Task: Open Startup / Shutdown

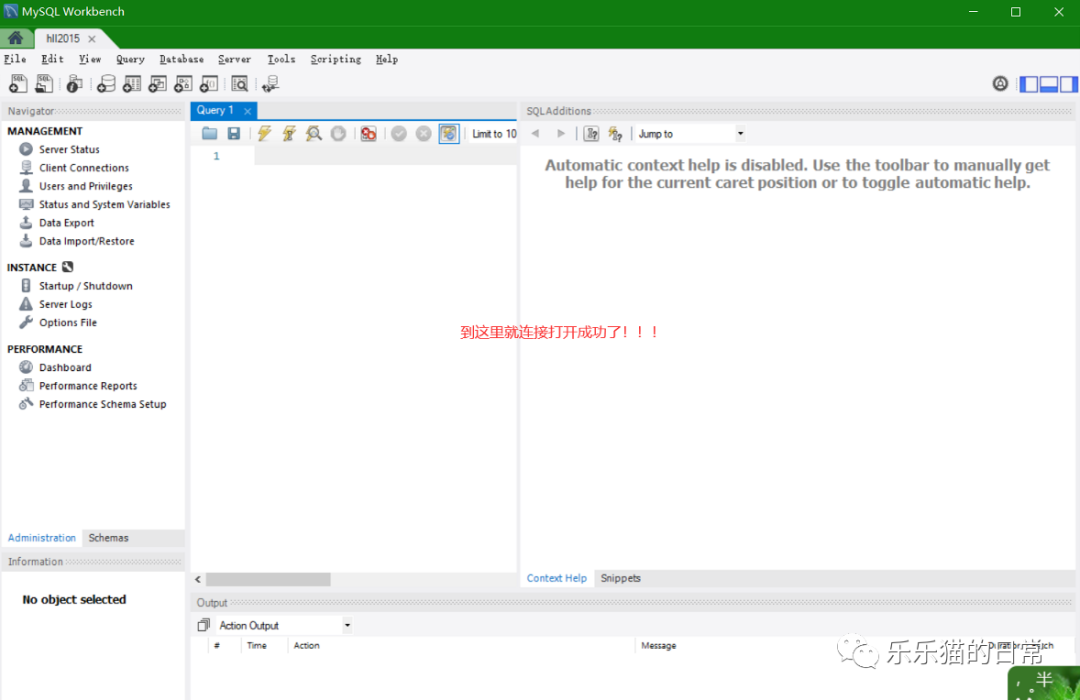Action: (85, 286)
